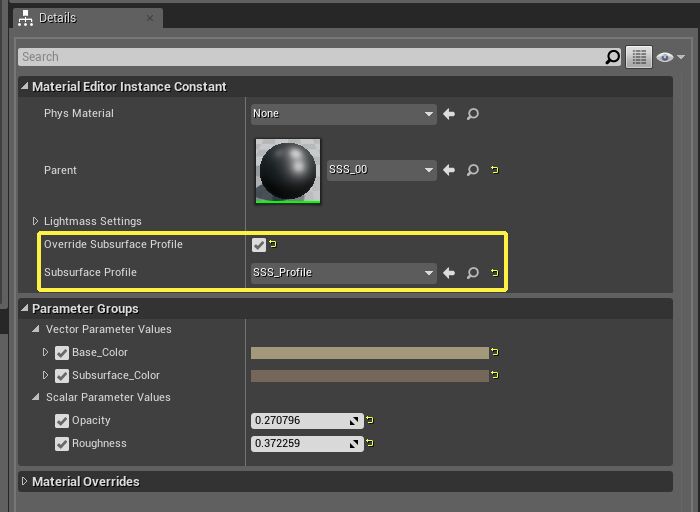Screen dimensions: 700x512
Task: Reset Subsurface Profile to default value
Action: point(494,273)
